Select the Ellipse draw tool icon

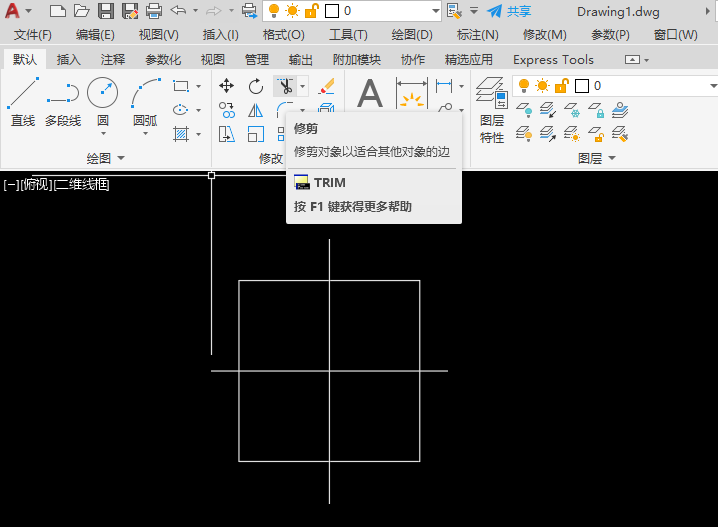[x=181, y=110]
